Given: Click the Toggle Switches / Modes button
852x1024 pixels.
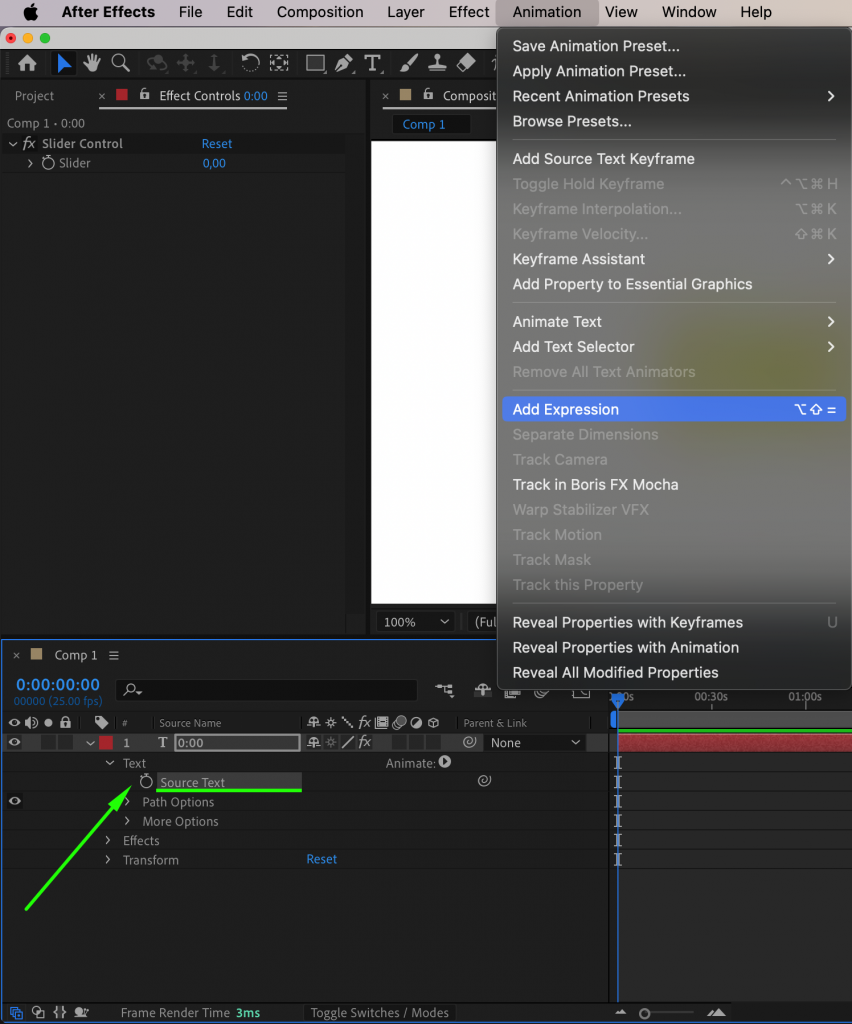Looking at the screenshot, I should [x=379, y=1012].
